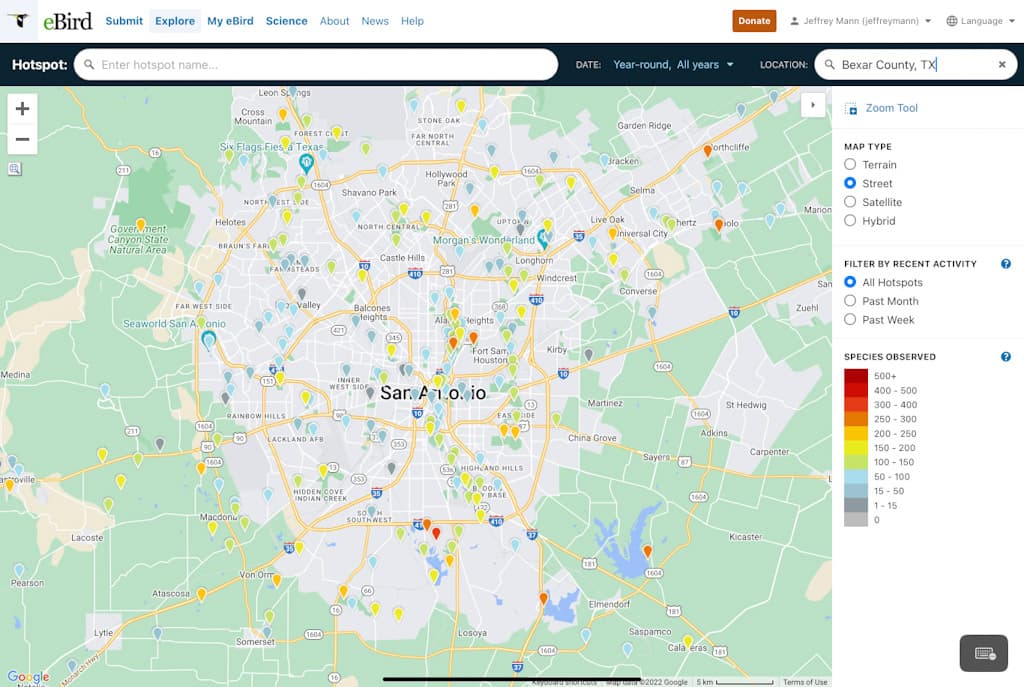
Task: Click the orange hotspot pin near Cibolo
Action: [718, 225]
